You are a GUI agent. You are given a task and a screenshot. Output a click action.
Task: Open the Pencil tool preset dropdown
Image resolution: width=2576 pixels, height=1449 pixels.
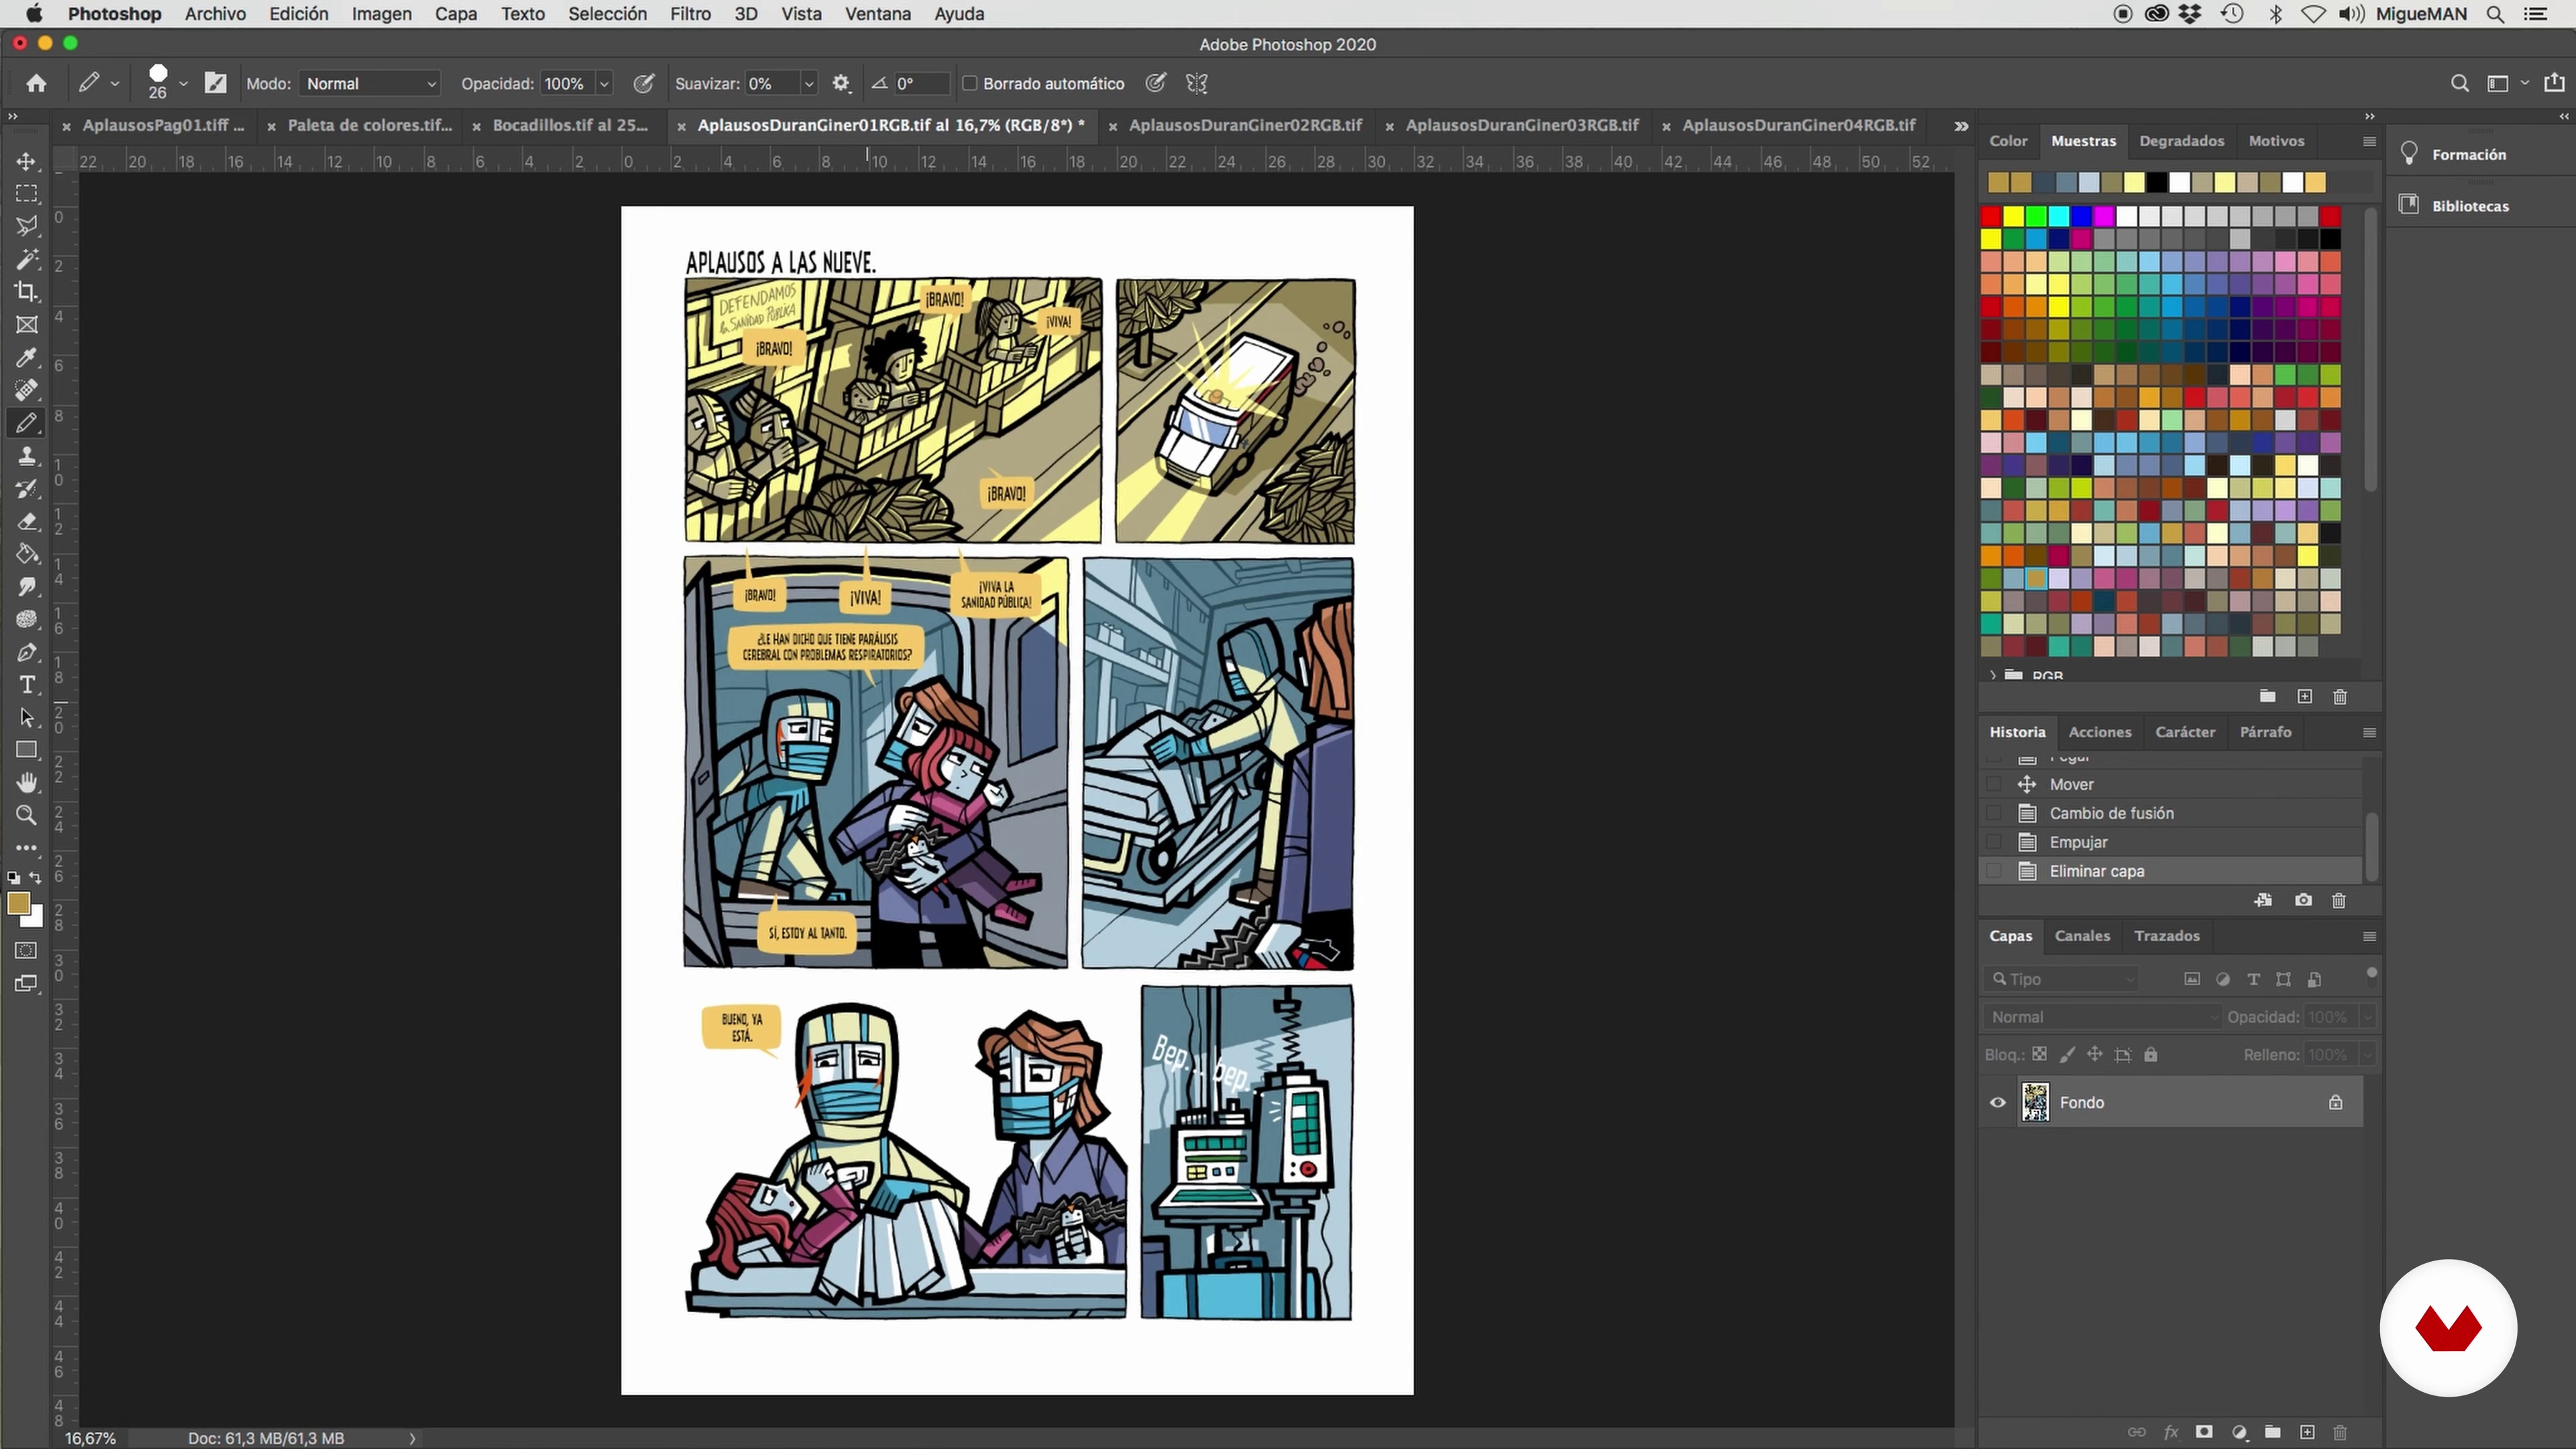[115, 84]
